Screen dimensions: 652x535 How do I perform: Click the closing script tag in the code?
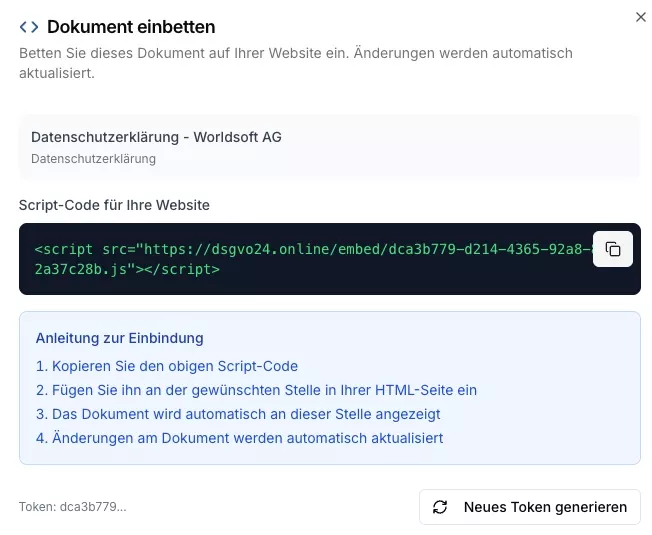[x=184, y=269]
